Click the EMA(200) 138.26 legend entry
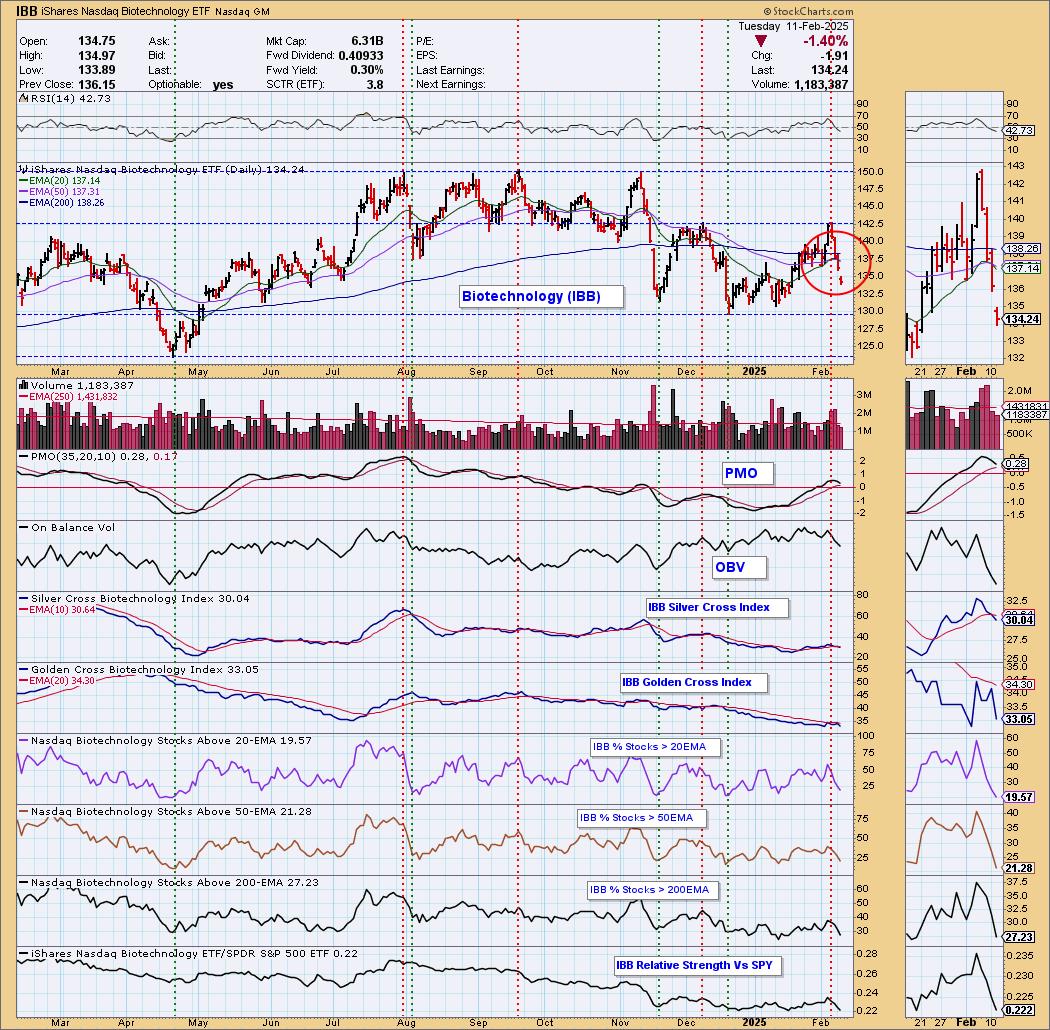Image resolution: width=1050 pixels, height=1030 pixels. pyautogui.click(x=62, y=202)
